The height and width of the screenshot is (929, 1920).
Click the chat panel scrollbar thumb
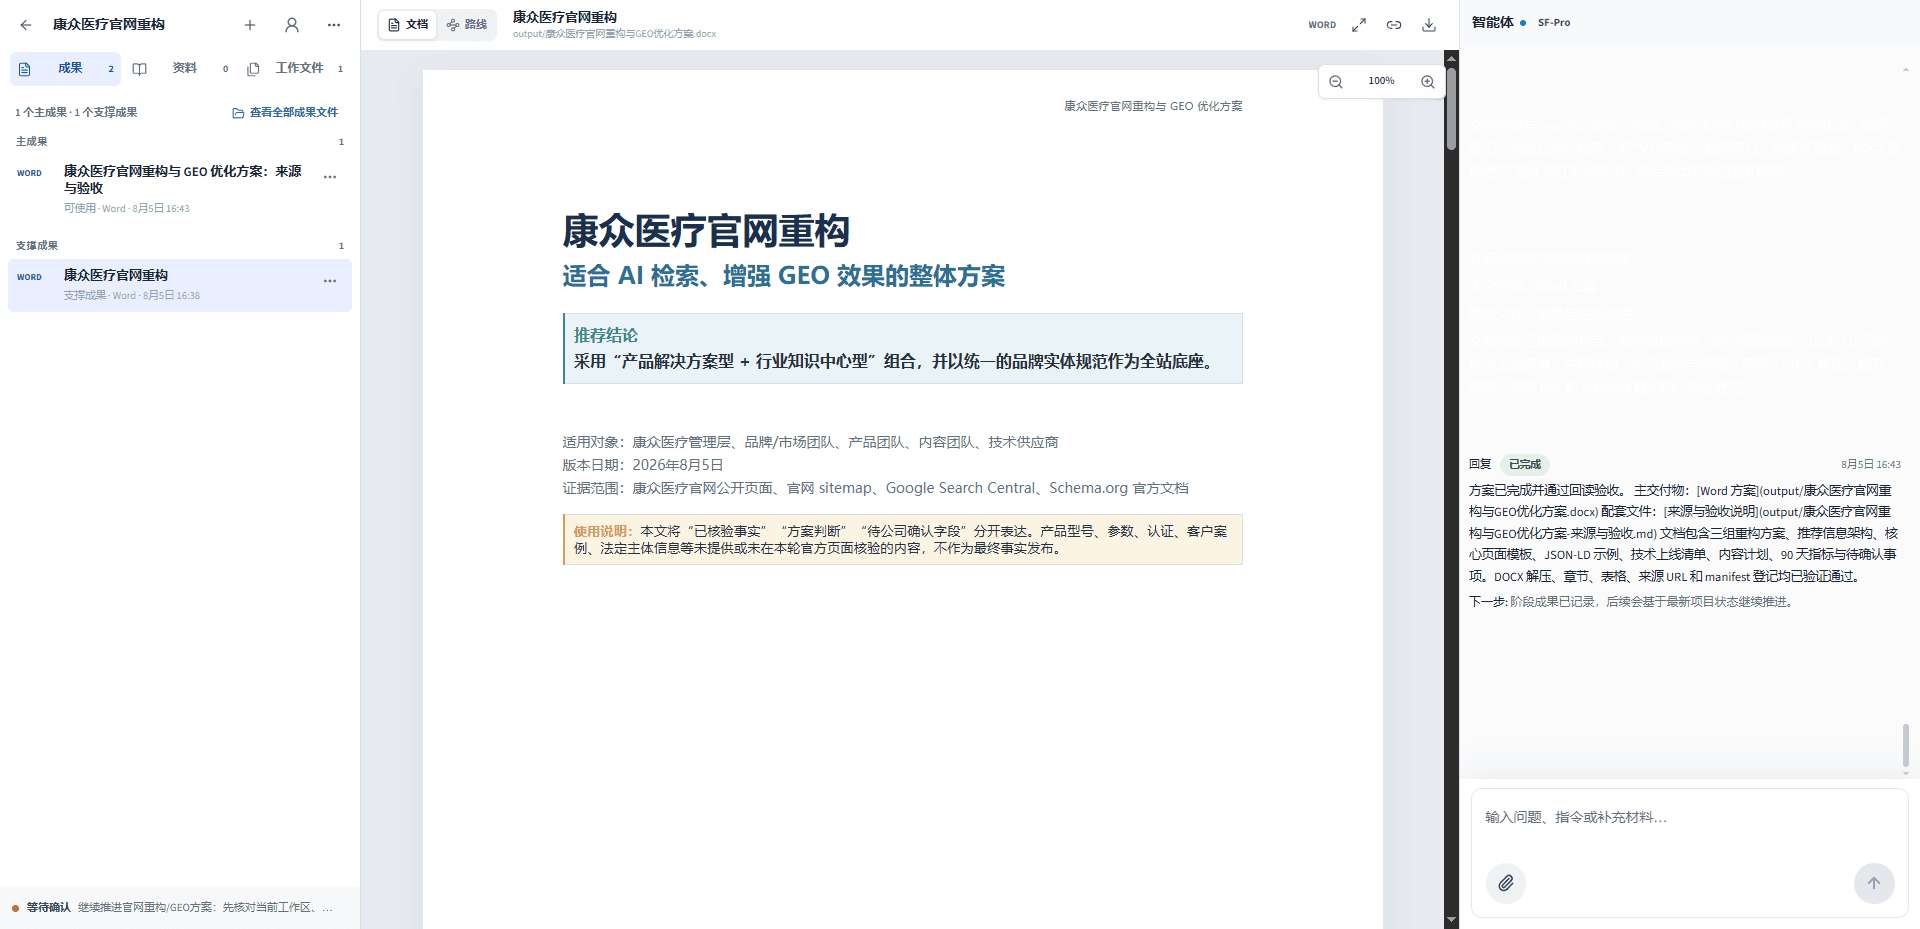pos(1905,746)
